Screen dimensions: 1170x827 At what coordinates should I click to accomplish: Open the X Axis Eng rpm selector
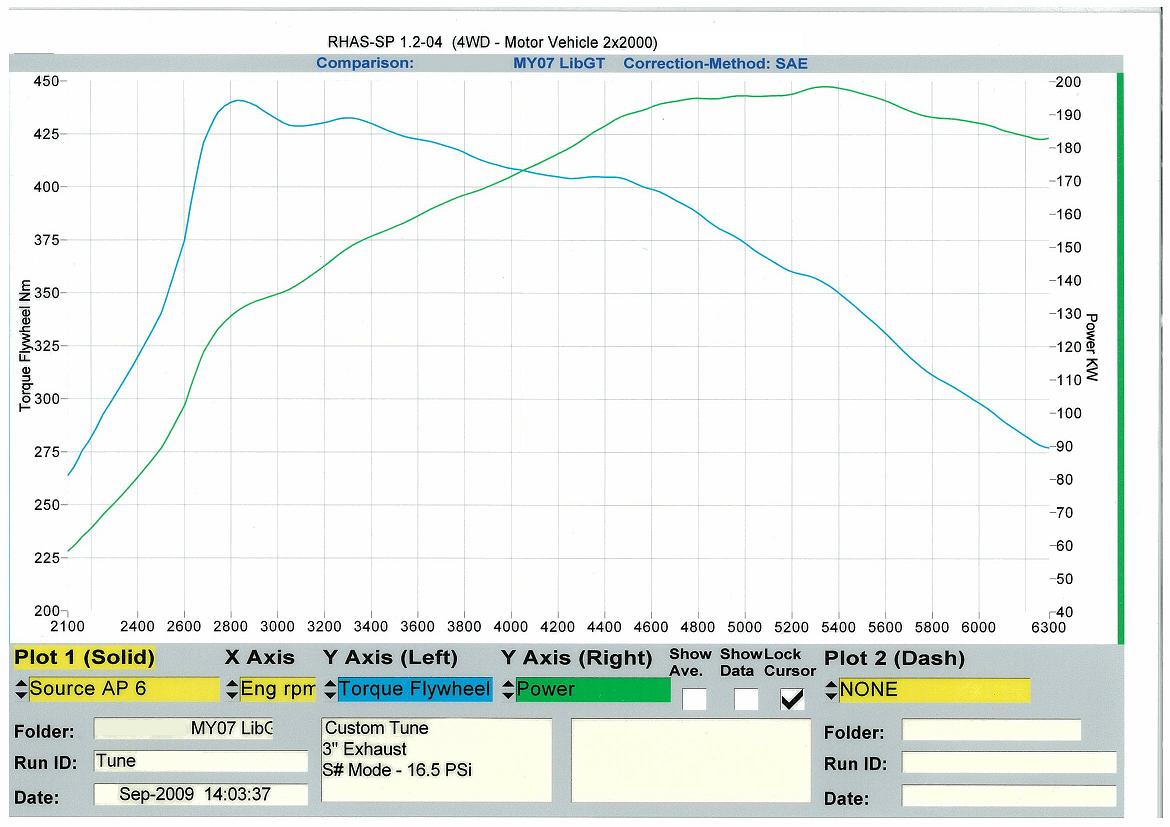[278, 689]
